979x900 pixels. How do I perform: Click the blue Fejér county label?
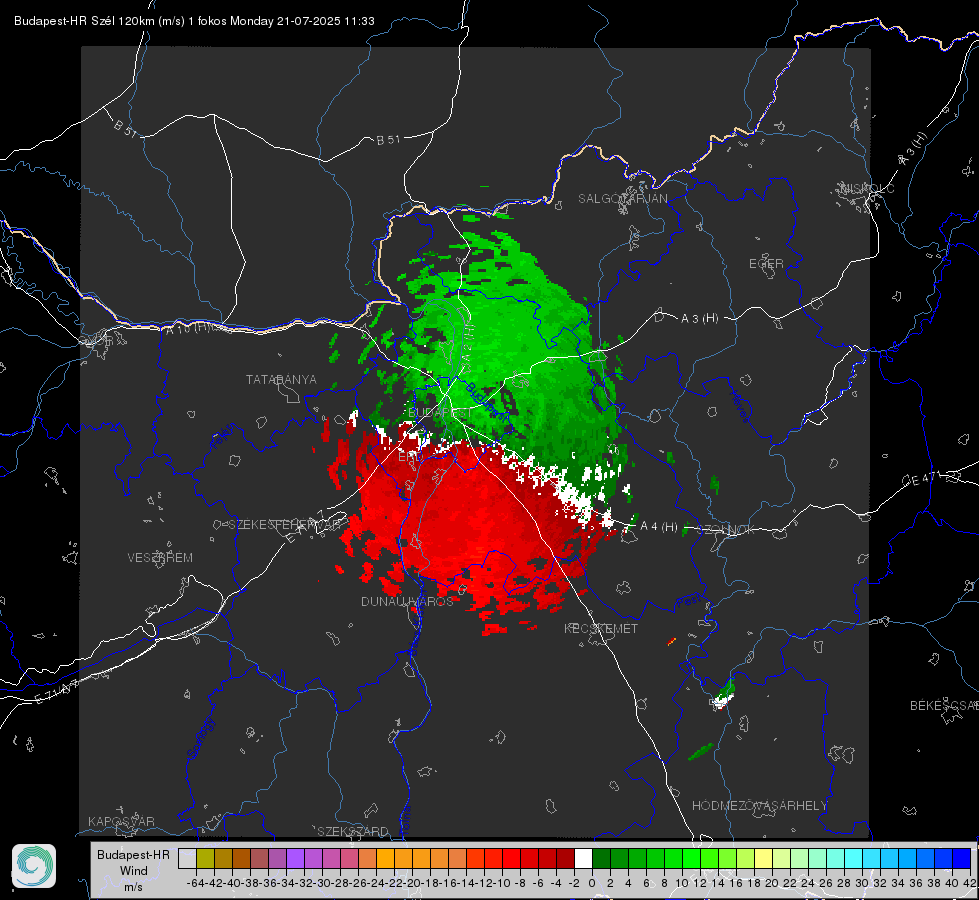224,437
